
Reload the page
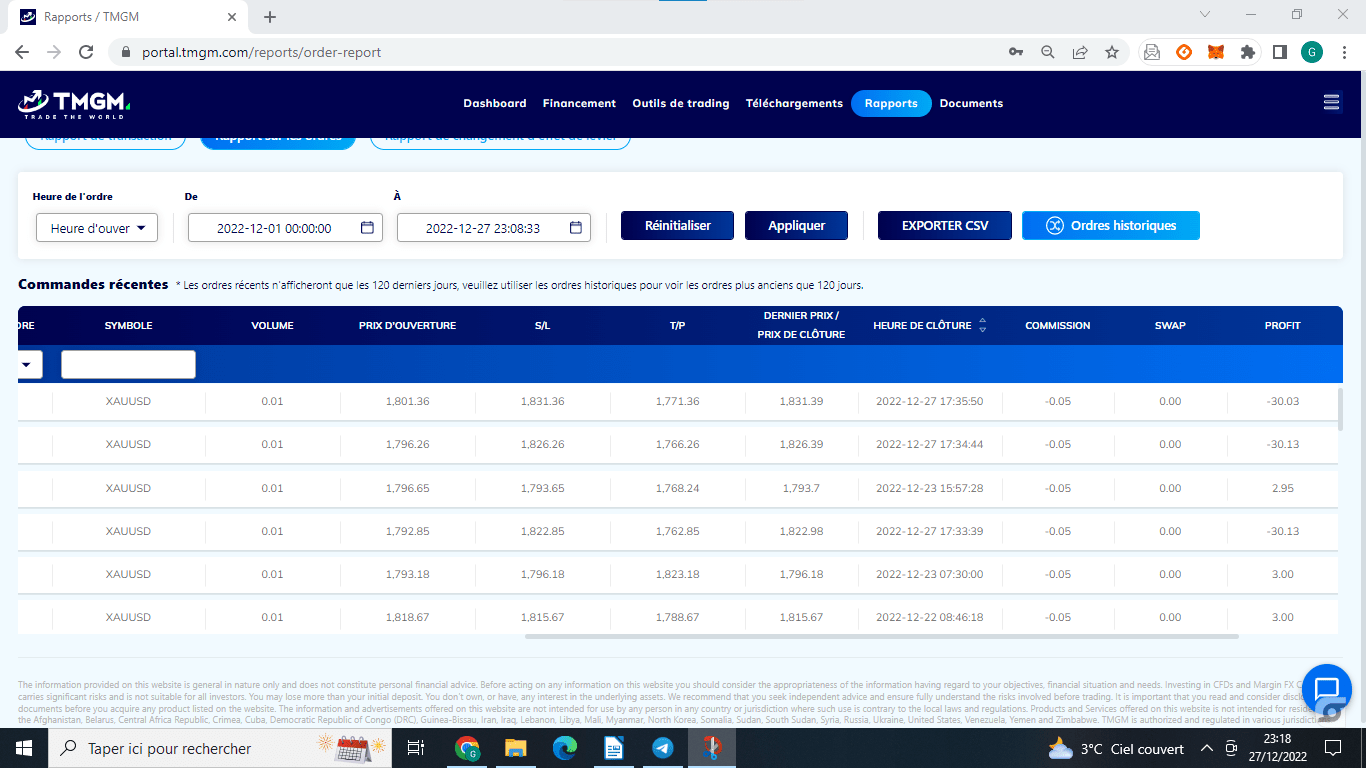point(86,52)
